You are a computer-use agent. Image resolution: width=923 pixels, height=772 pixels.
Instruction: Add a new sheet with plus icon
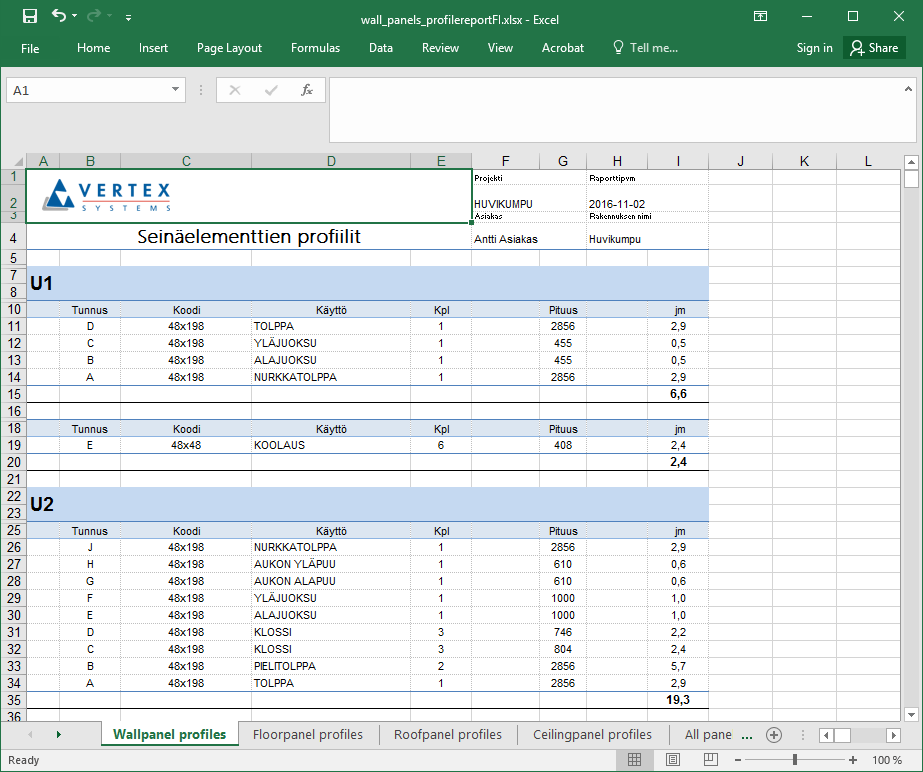(773, 735)
